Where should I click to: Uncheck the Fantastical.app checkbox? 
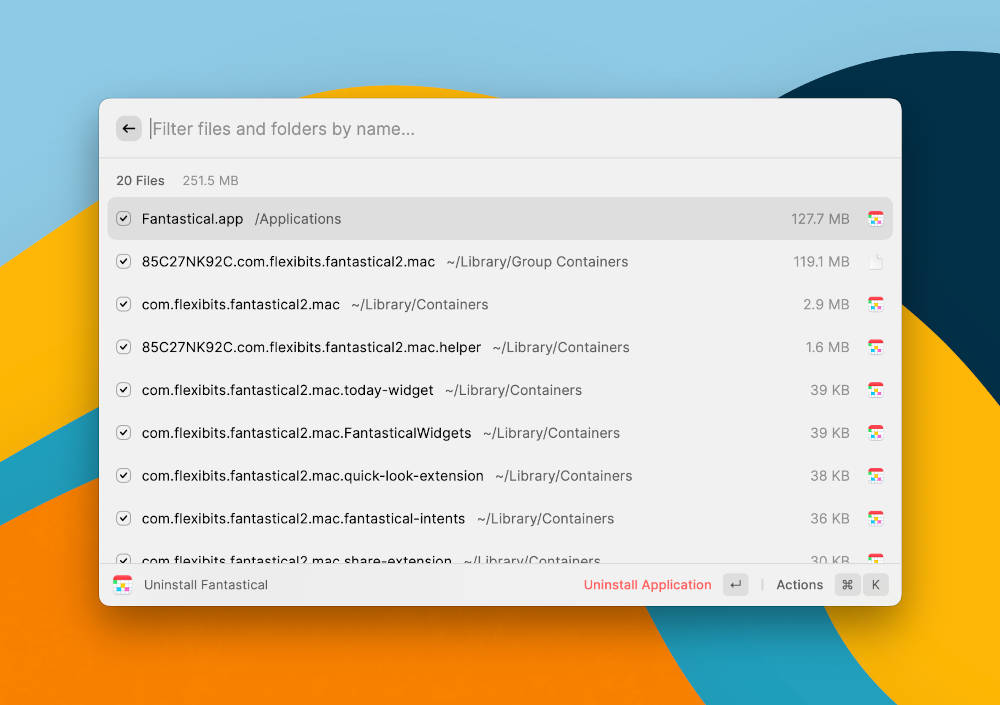pos(124,219)
